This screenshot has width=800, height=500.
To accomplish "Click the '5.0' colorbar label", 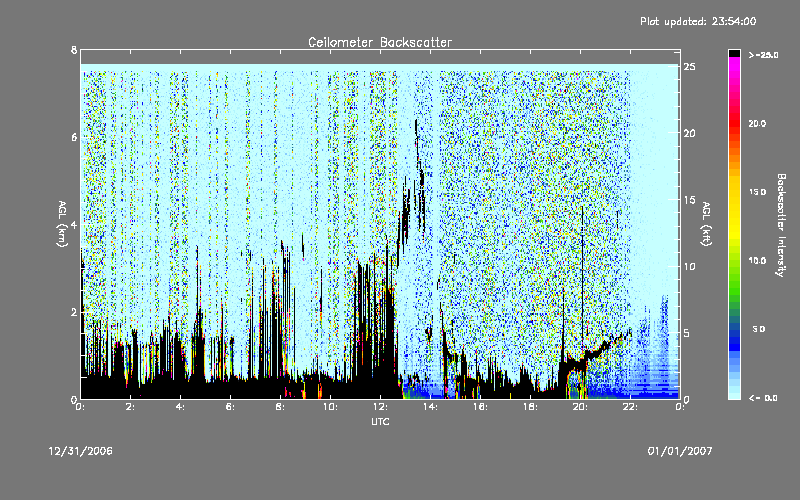I will click(759, 329).
